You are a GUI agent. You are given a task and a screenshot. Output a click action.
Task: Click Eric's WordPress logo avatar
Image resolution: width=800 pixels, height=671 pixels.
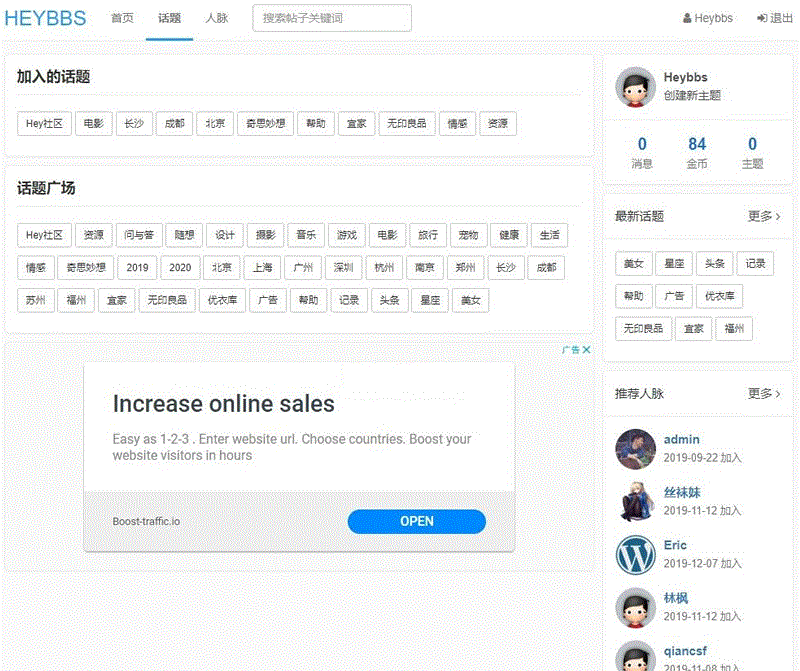click(635, 554)
